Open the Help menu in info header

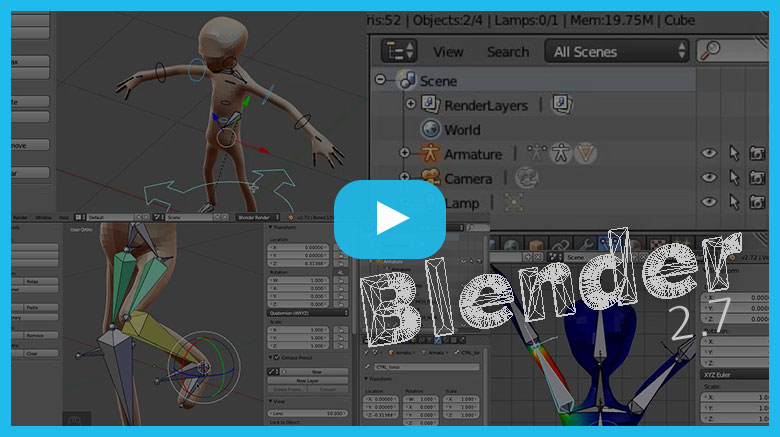64,218
